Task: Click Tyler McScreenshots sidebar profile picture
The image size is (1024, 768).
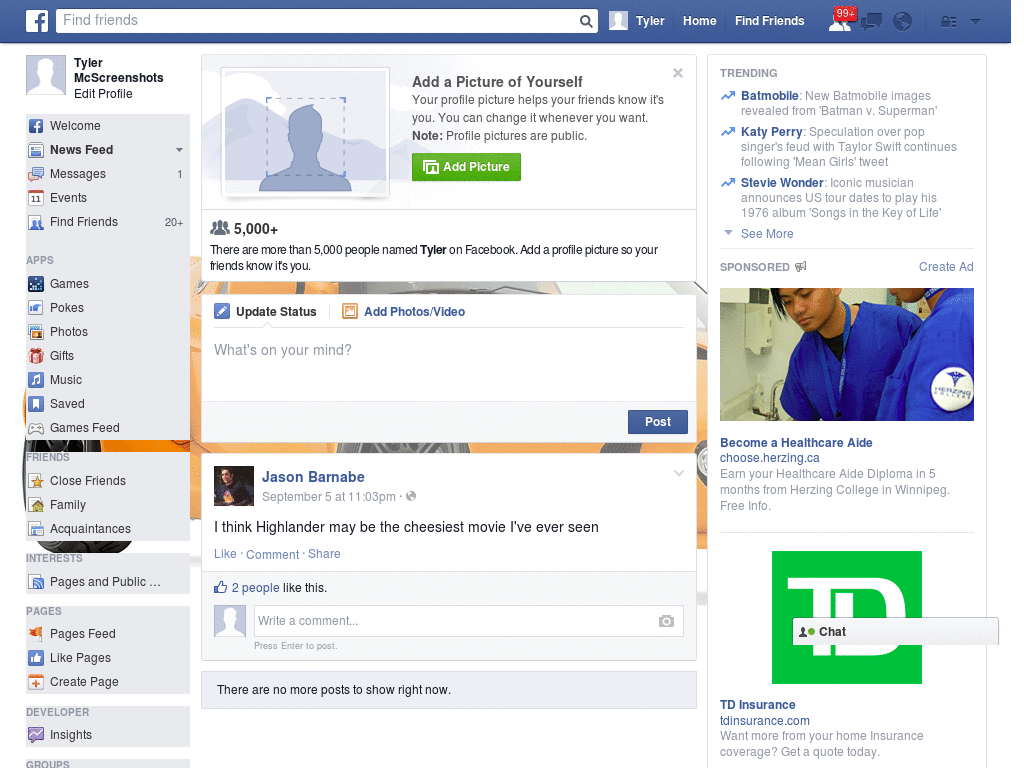Action: pyautogui.click(x=46, y=75)
